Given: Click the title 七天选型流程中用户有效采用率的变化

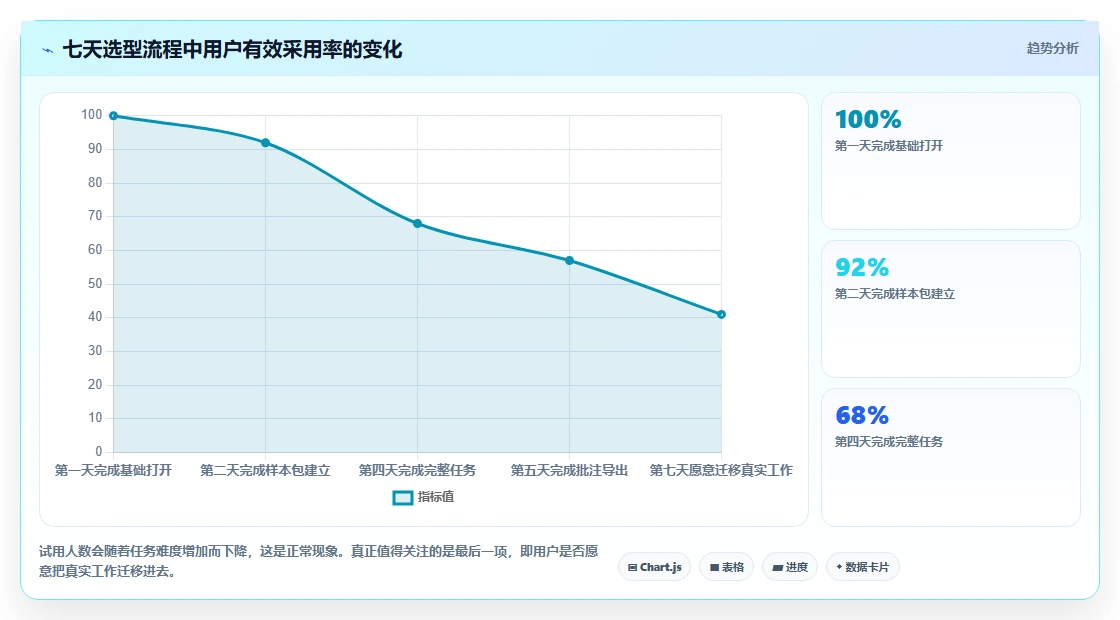Looking at the screenshot, I should click(x=232, y=50).
